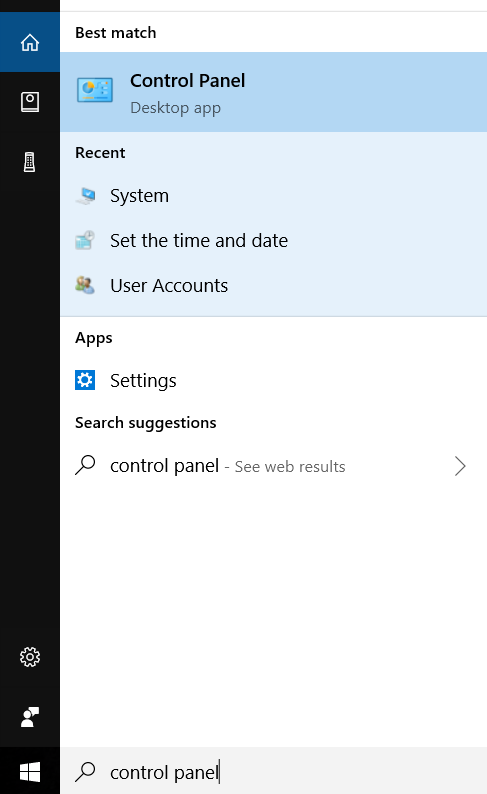Click the clock icon beside Set the time
The height and width of the screenshot is (794, 487).
point(85,241)
